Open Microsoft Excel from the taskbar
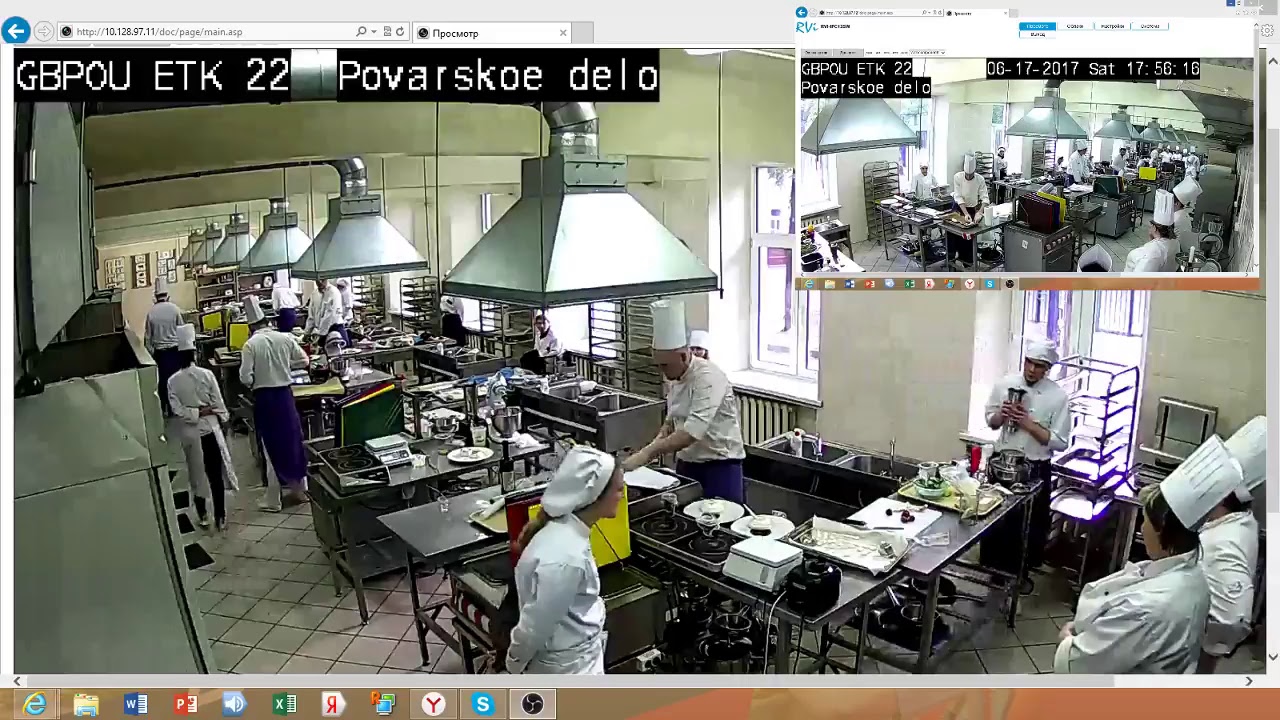1280x720 pixels. [284, 705]
